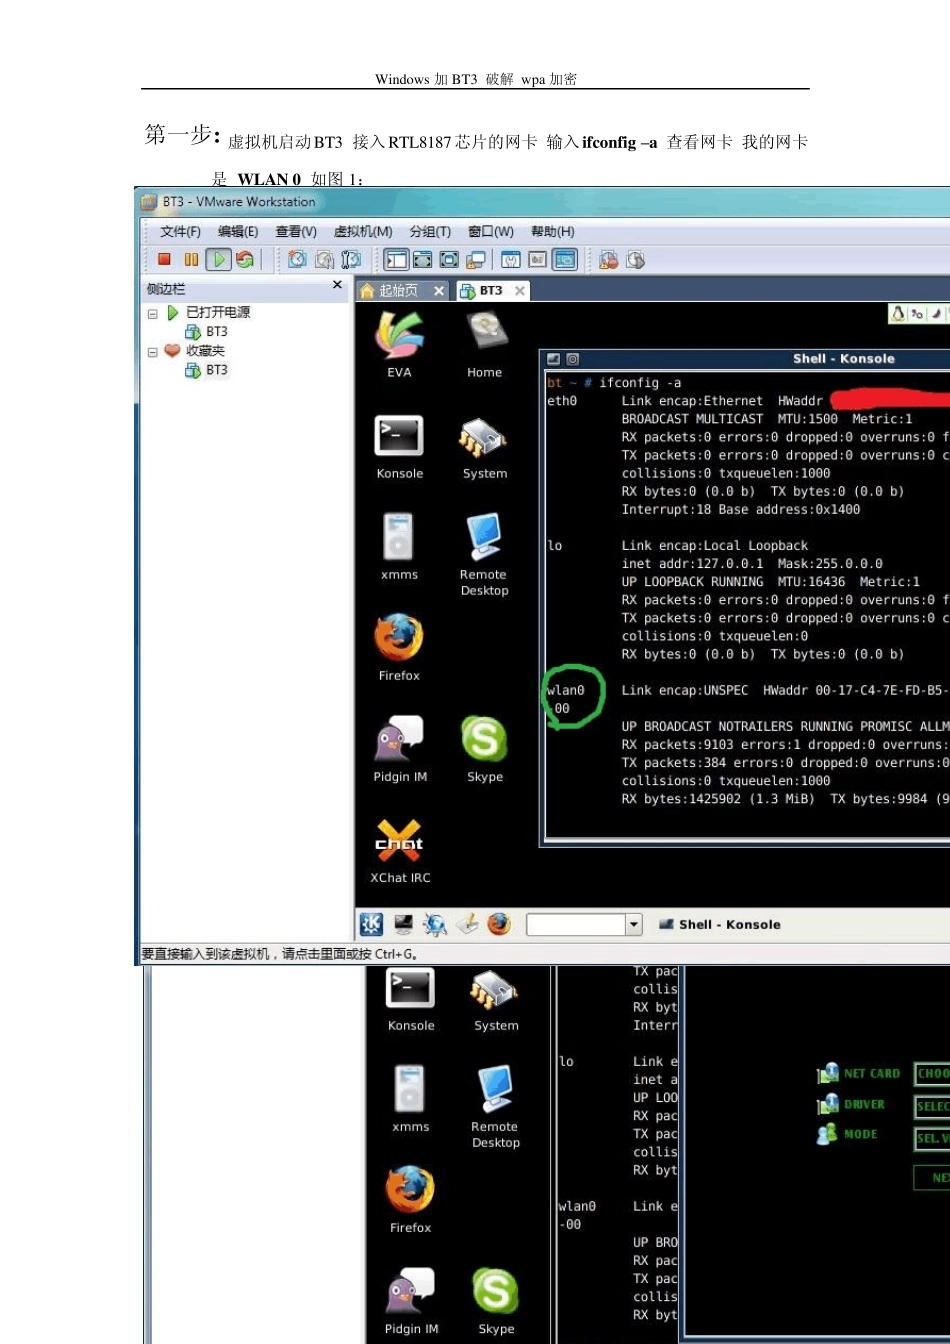Image resolution: width=950 pixels, height=1344 pixels.
Task: Click the 'ifconfig -a' command text
Action: [640, 383]
